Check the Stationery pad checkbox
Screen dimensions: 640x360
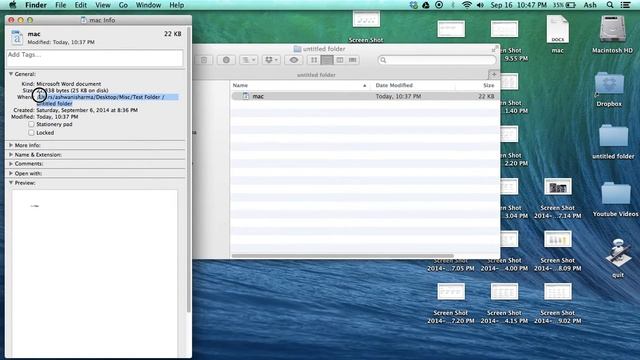31,124
